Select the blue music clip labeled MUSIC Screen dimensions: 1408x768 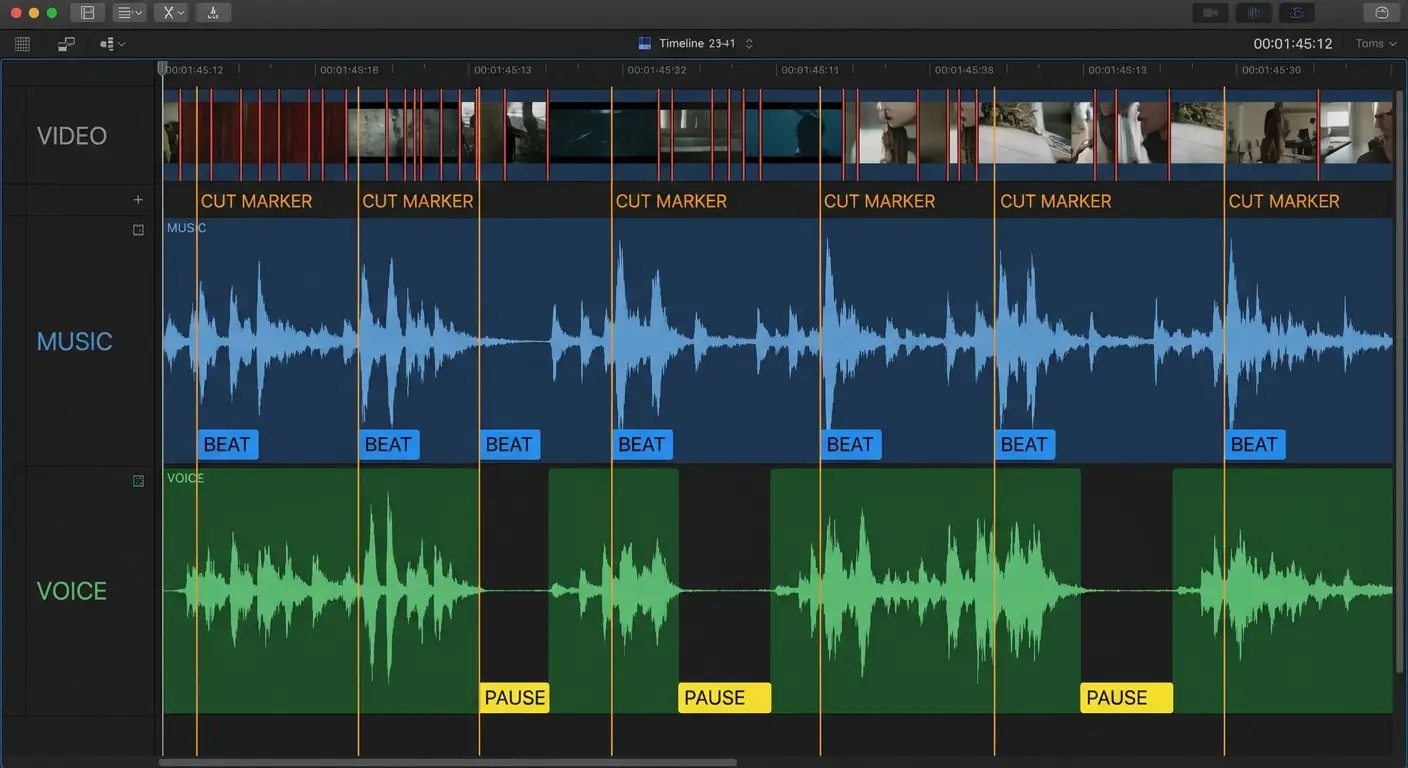tap(777, 340)
